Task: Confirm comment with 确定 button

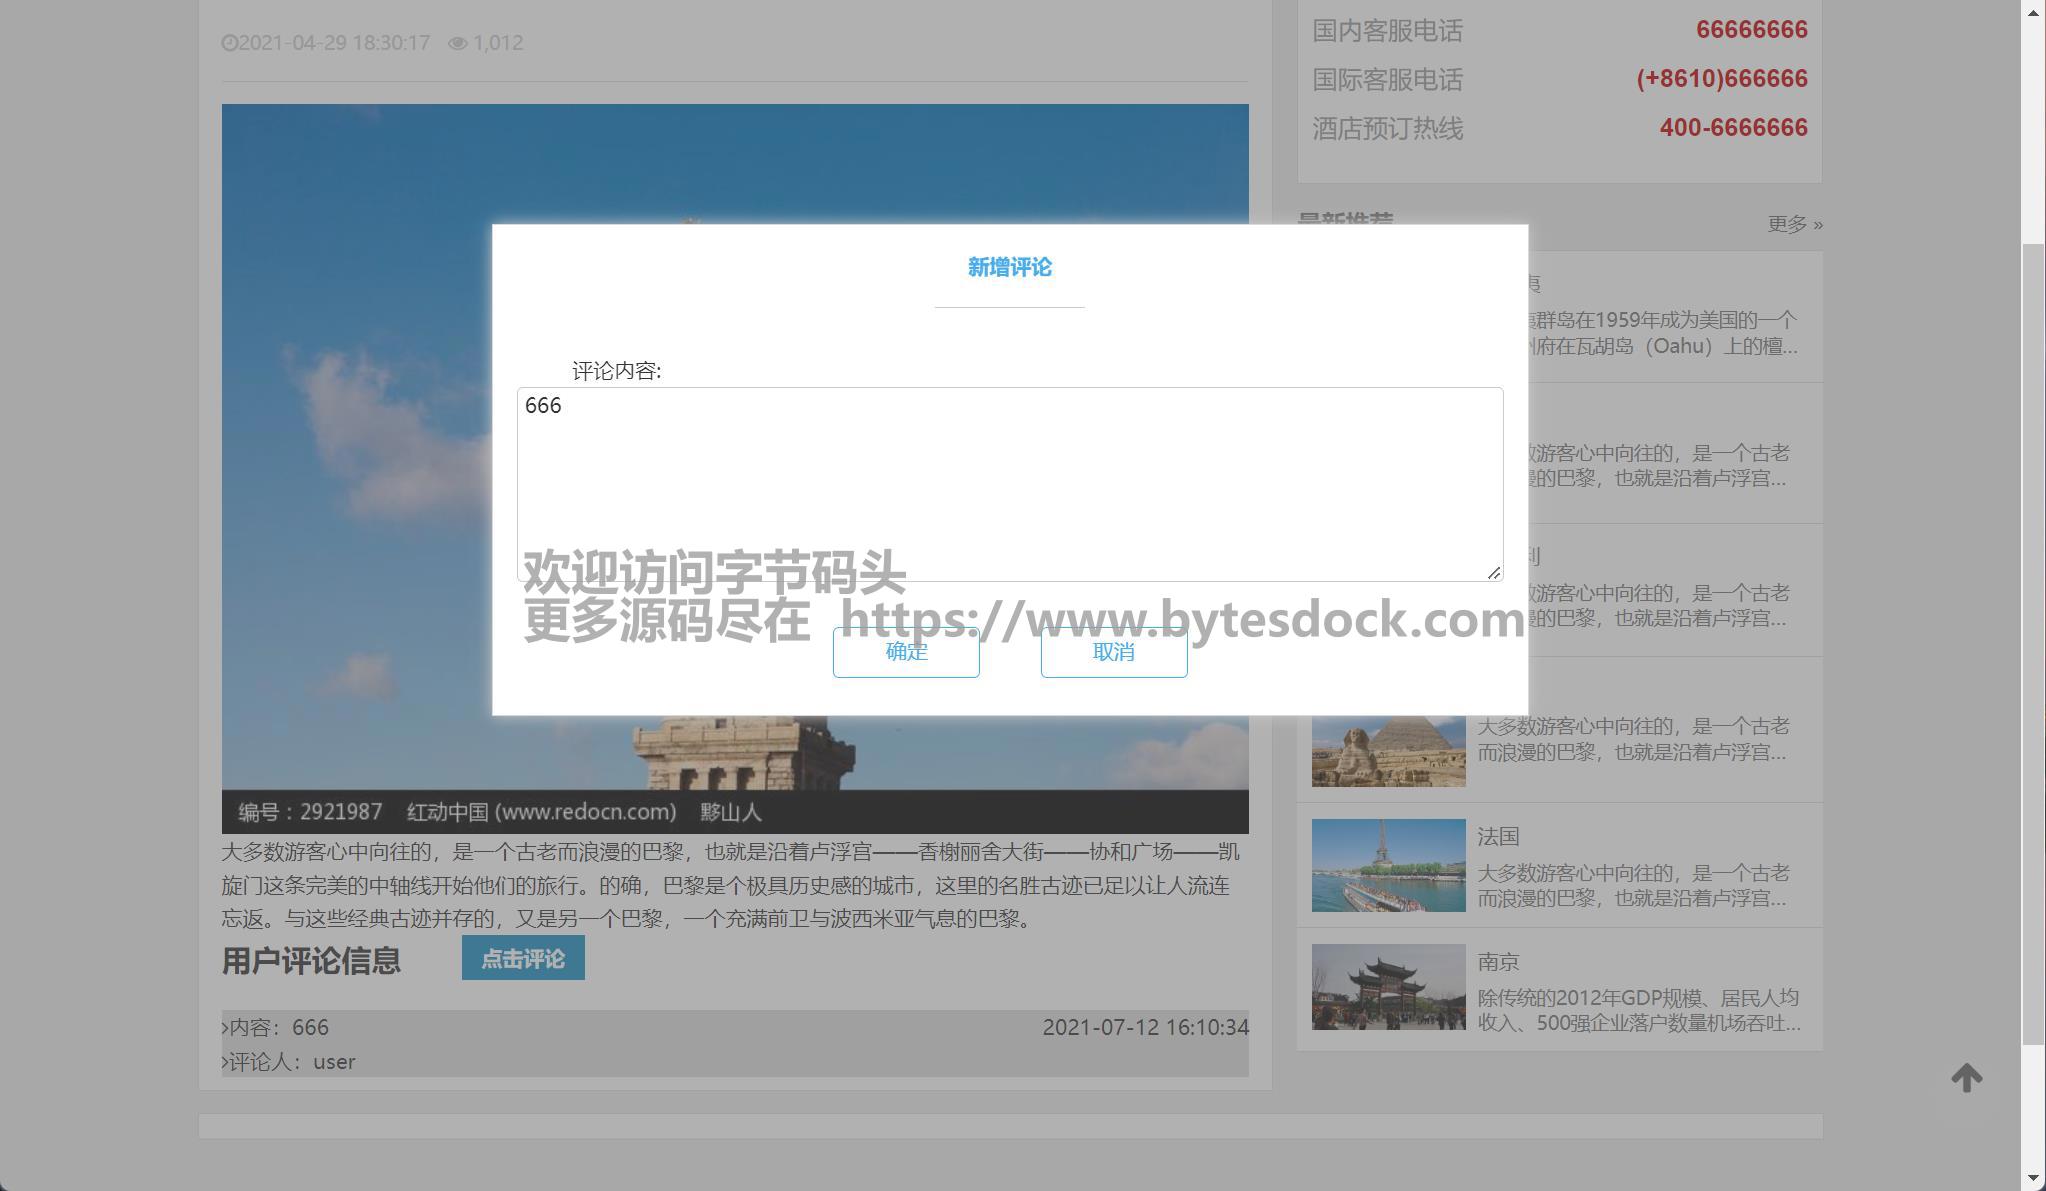Action: pos(906,652)
